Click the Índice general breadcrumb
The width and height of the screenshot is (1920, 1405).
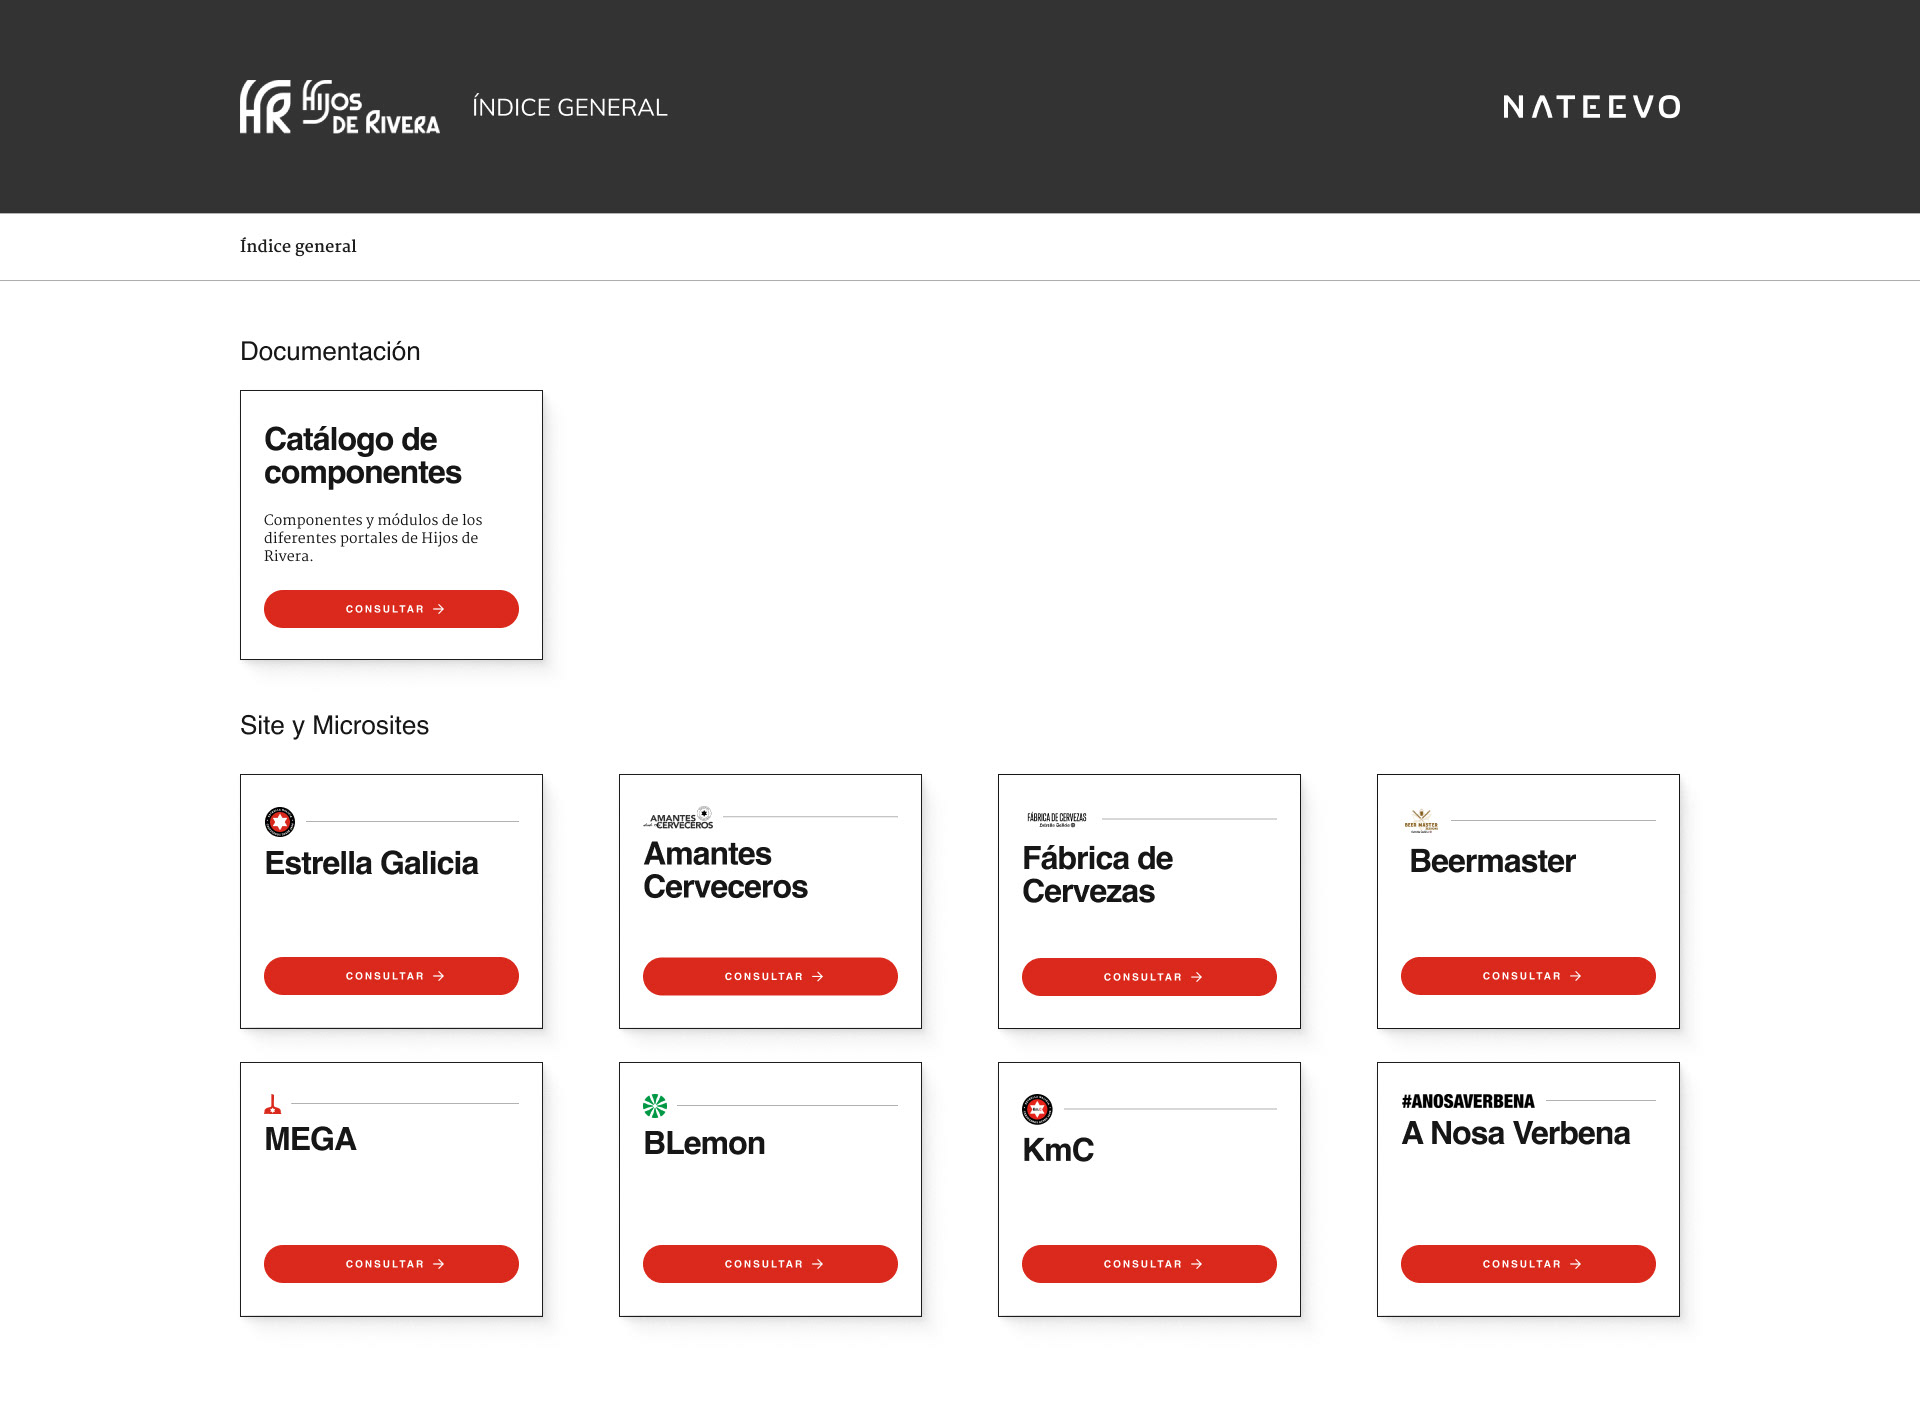[x=298, y=246]
